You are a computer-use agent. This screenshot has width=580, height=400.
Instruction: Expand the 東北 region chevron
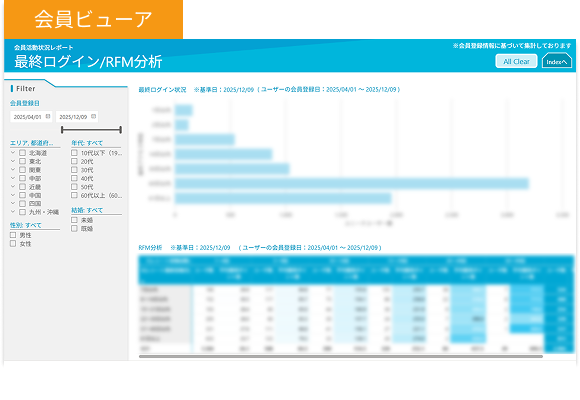(x=13, y=161)
